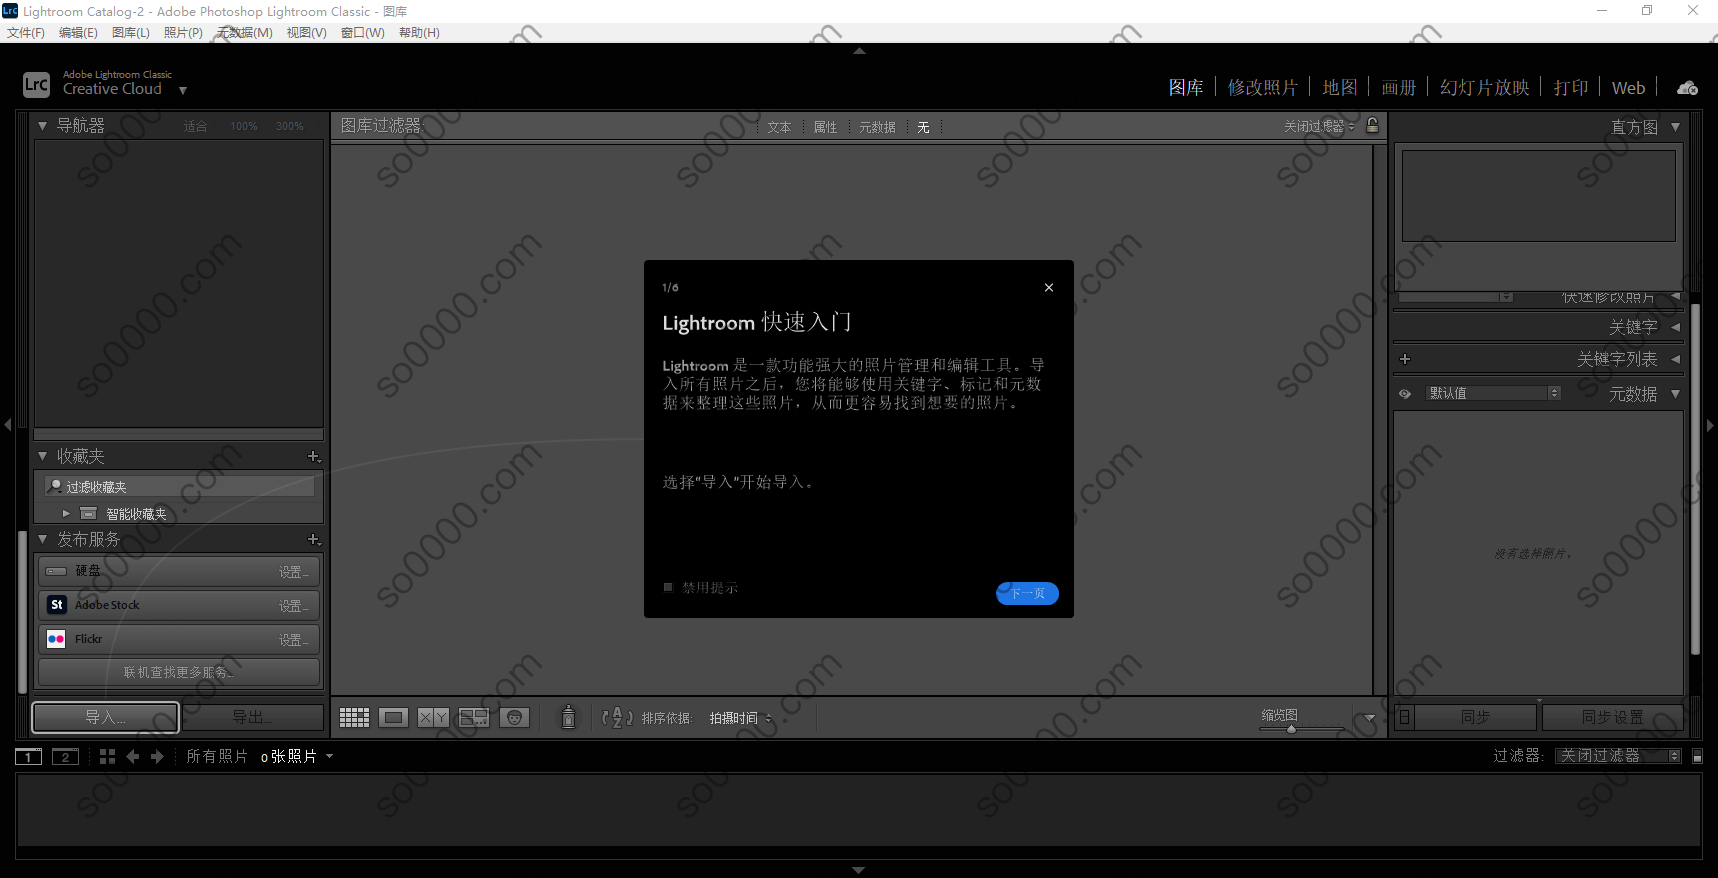Open second window display button 2

(x=65, y=757)
